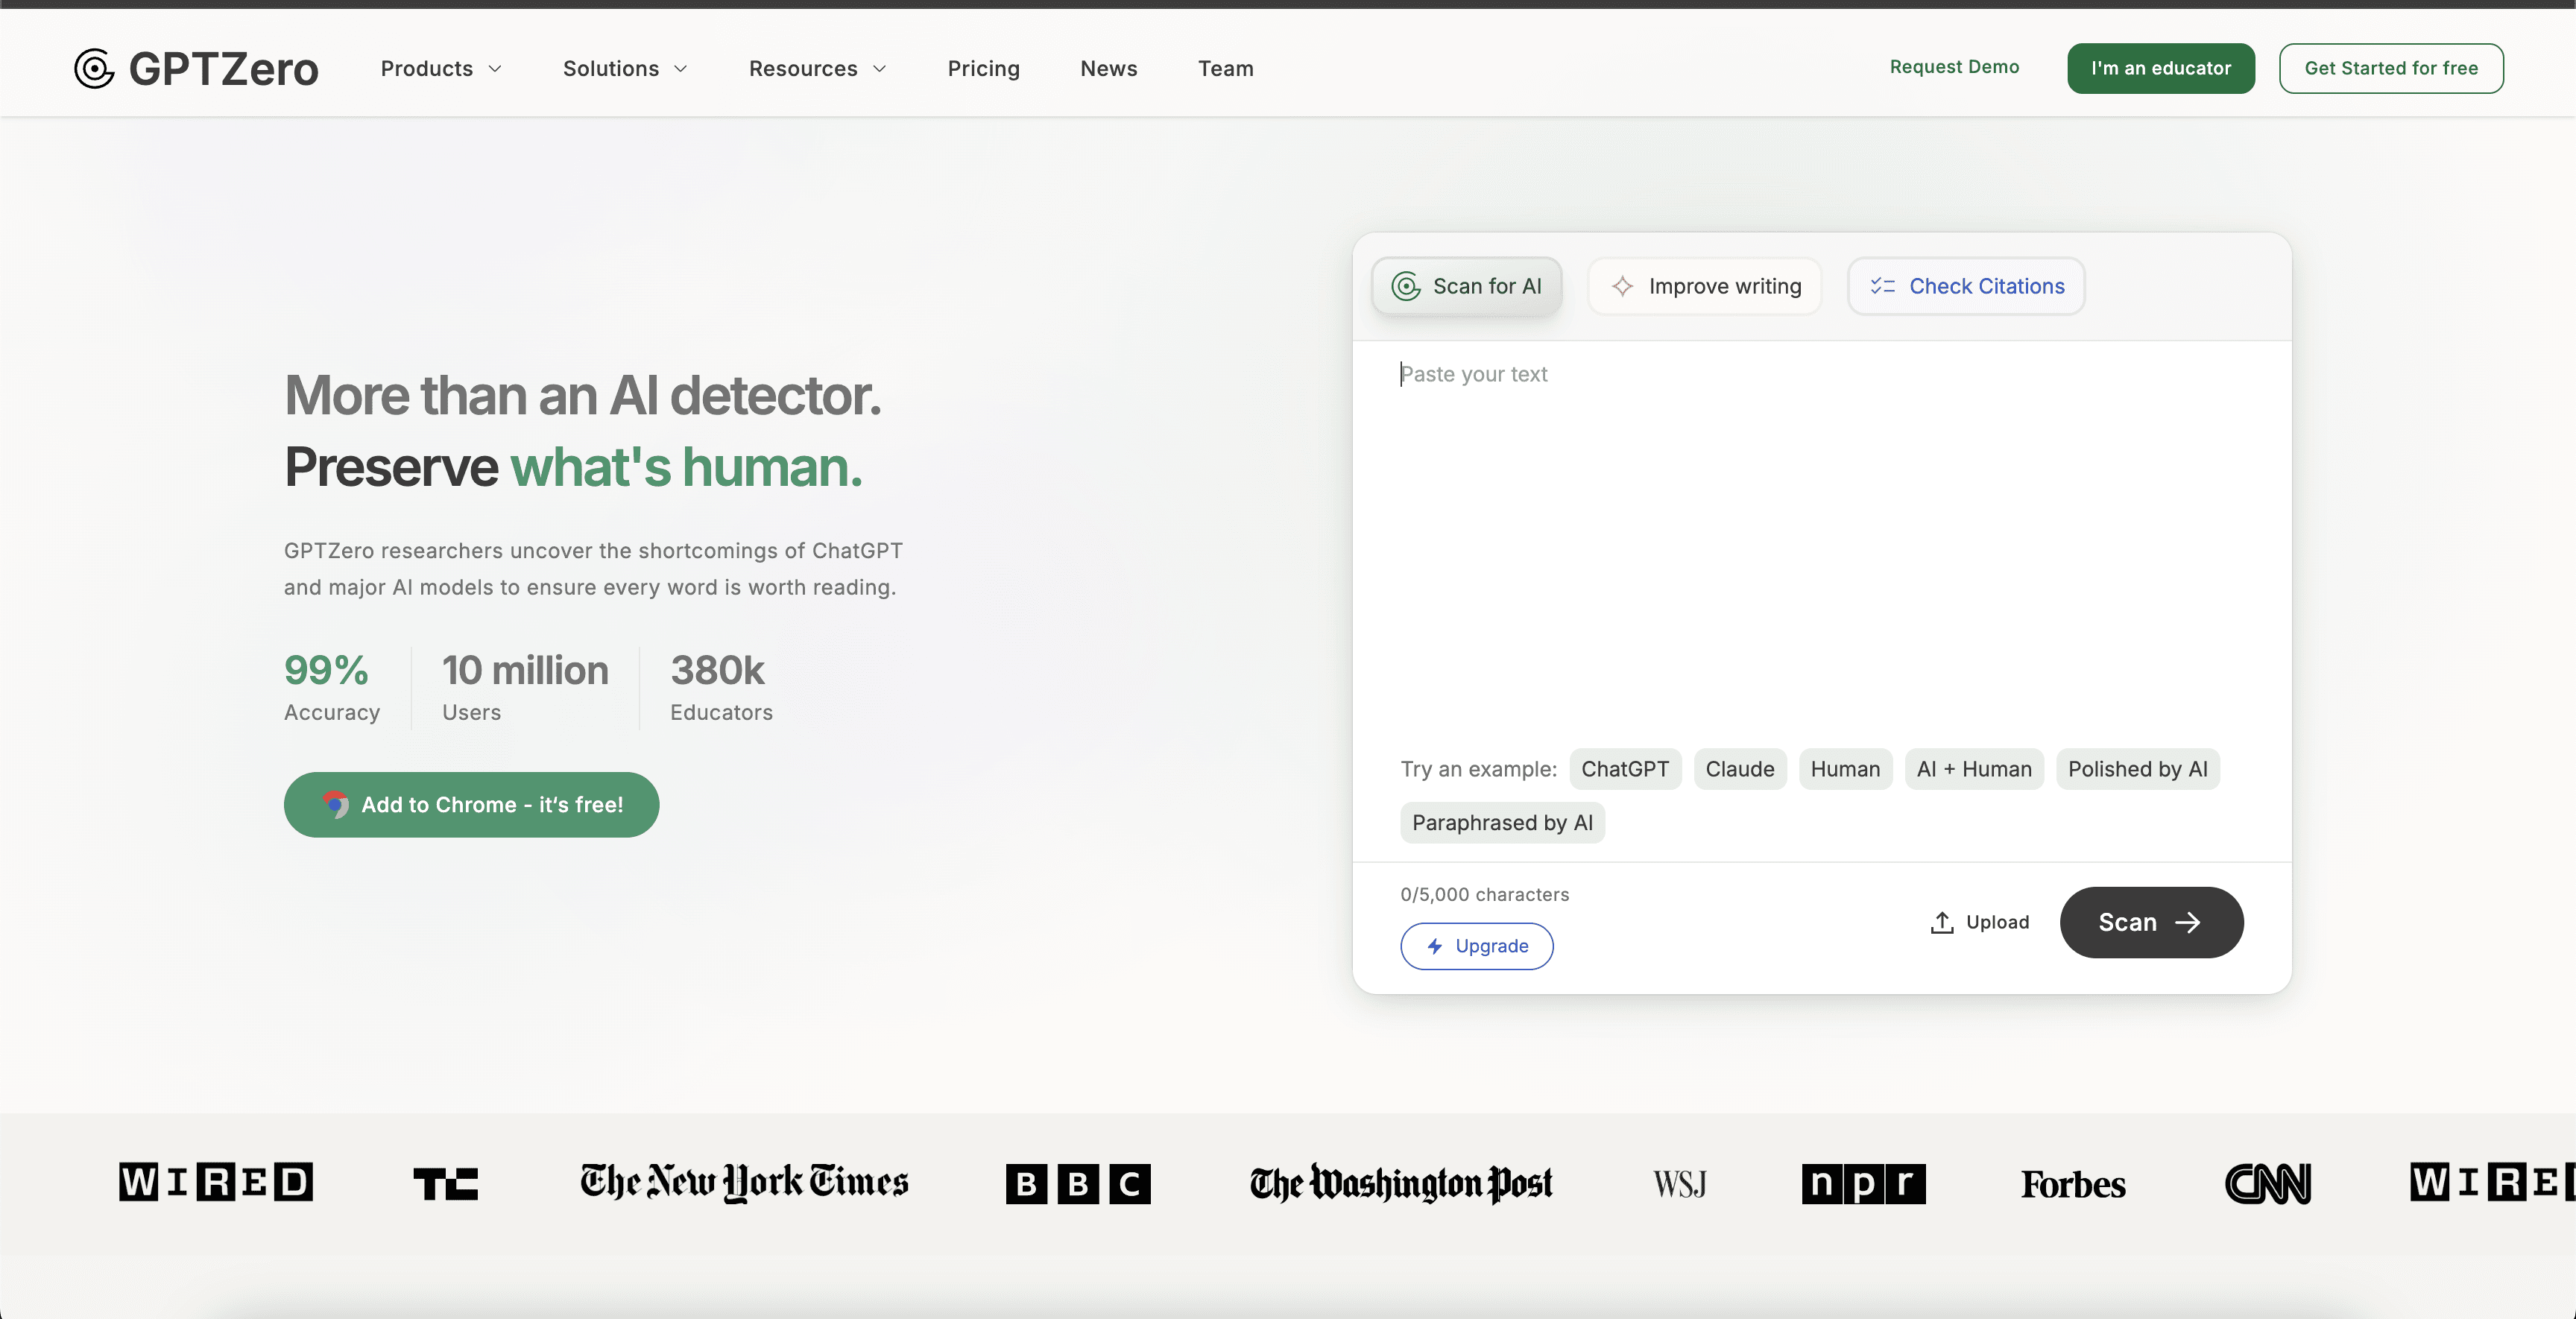This screenshot has width=2576, height=1319.
Task: Expand the Solutions dropdown menu
Action: pyautogui.click(x=624, y=68)
